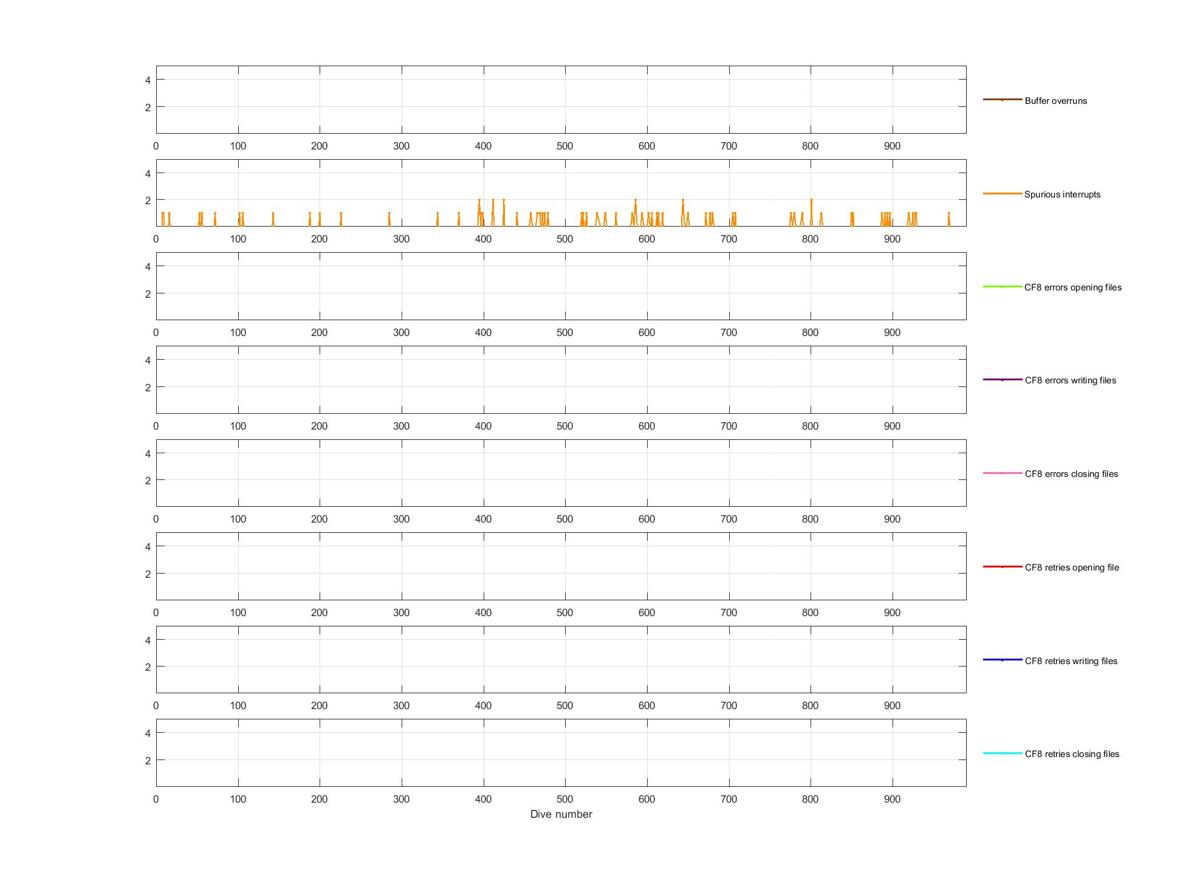Click the pink CF8 errors closing legend line
This screenshot has height=885, width=1200.
point(1002,473)
